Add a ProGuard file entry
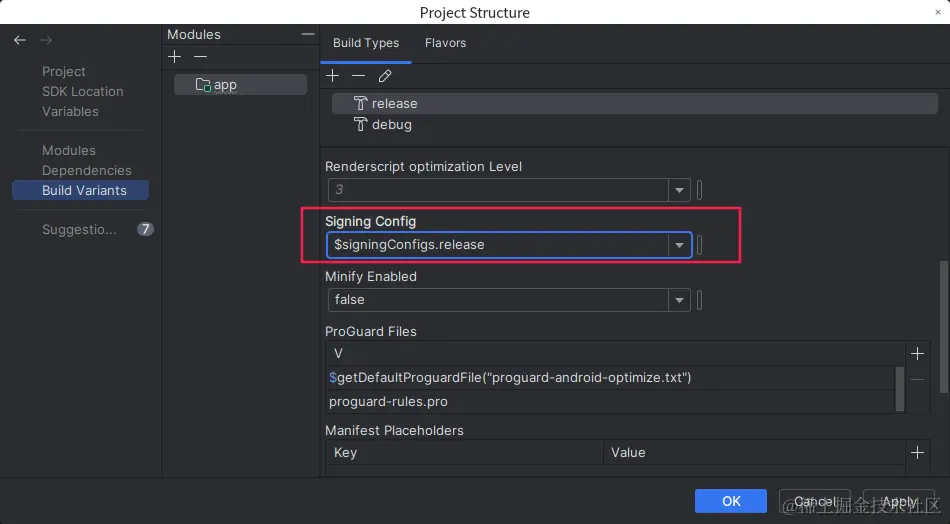Screen dimensions: 950x524 [x=917, y=353]
